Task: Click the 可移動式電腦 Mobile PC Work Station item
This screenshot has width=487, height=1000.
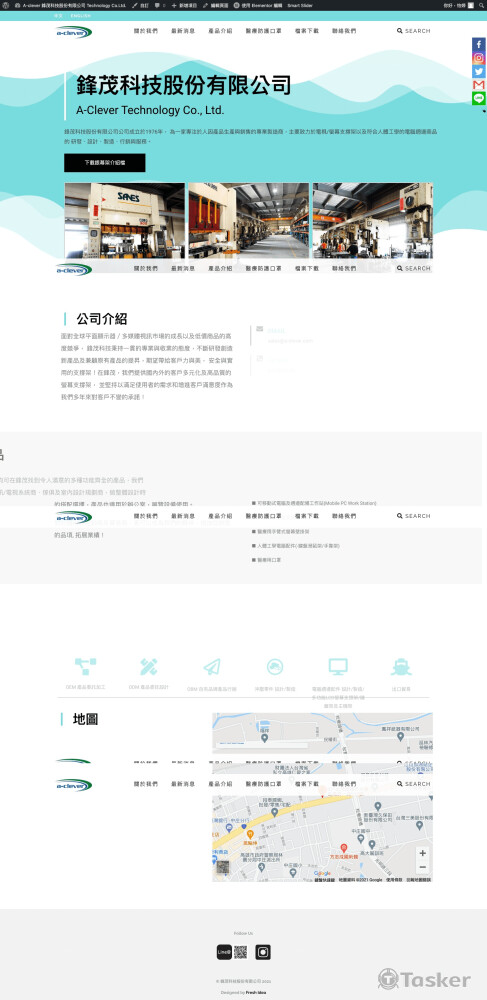Action: coord(315,503)
